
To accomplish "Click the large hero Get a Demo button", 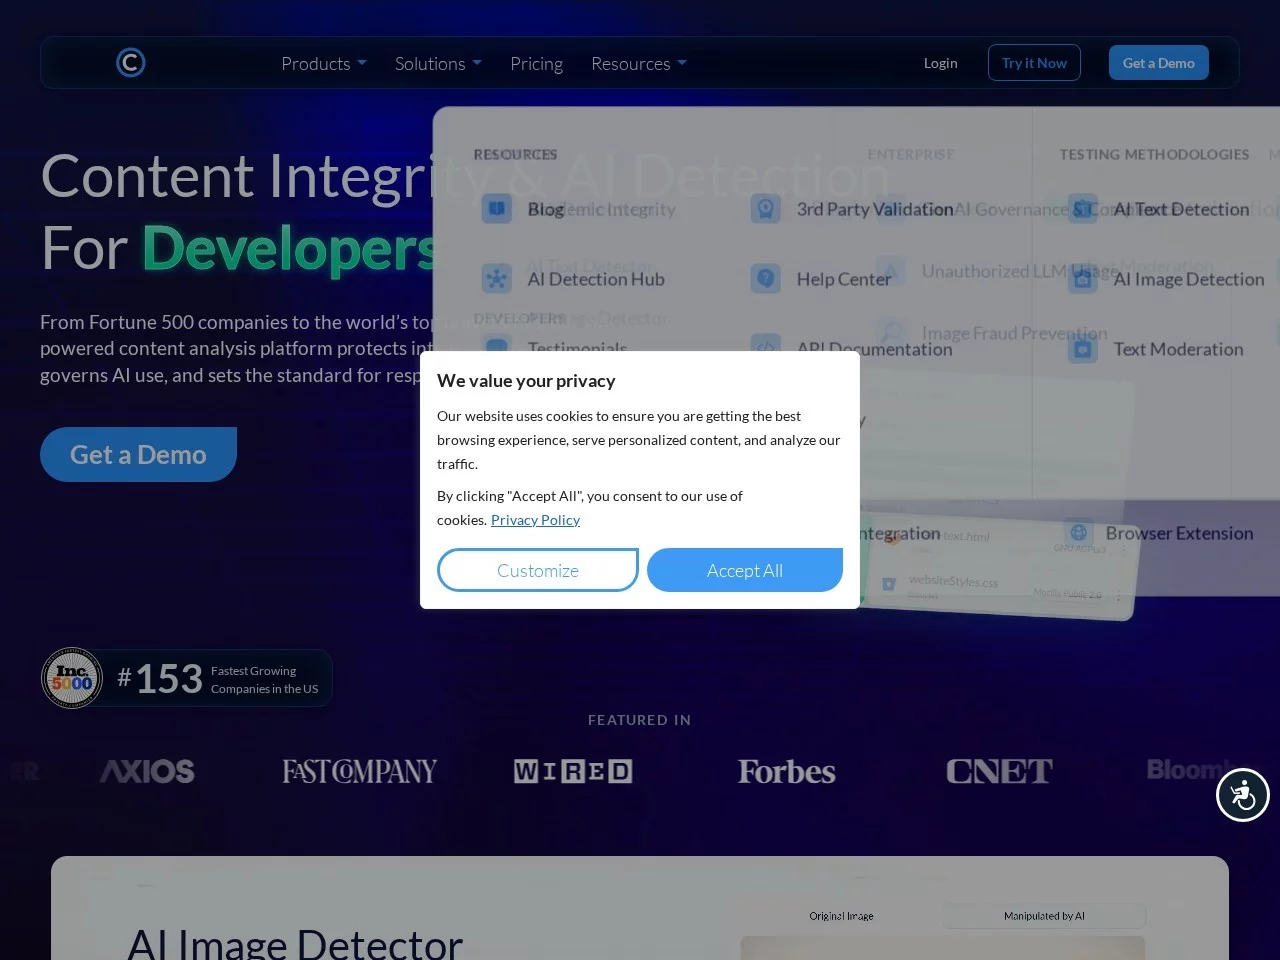I will pyautogui.click(x=138, y=455).
